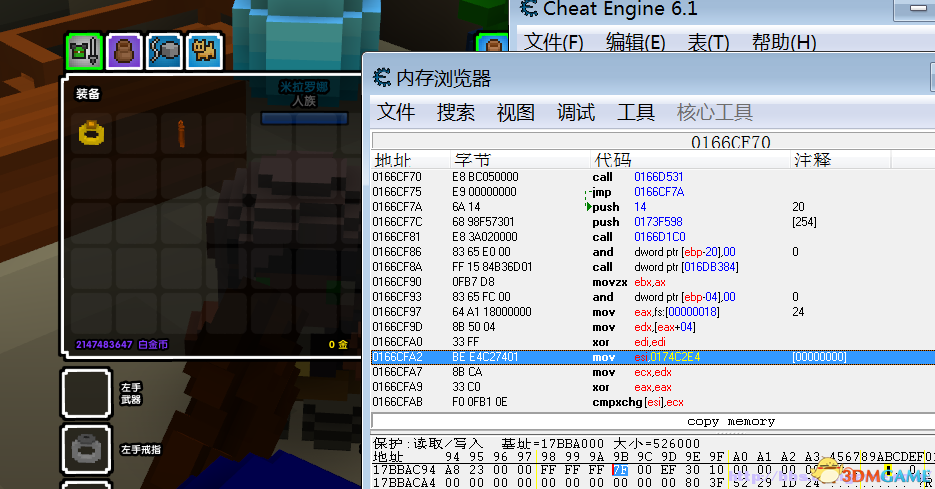Click the 米拉罗娜 character name label
Screen dimensions: 935x489
pyautogui.click(x=304, y=87)
